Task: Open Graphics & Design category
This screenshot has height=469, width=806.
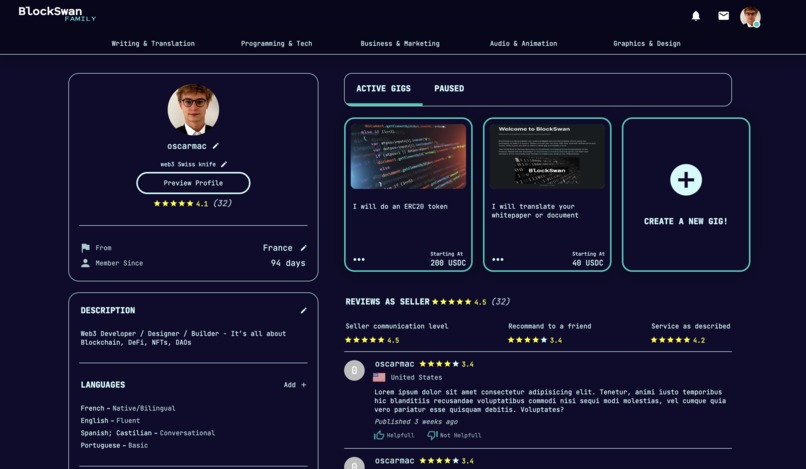Action: point(647,44)
